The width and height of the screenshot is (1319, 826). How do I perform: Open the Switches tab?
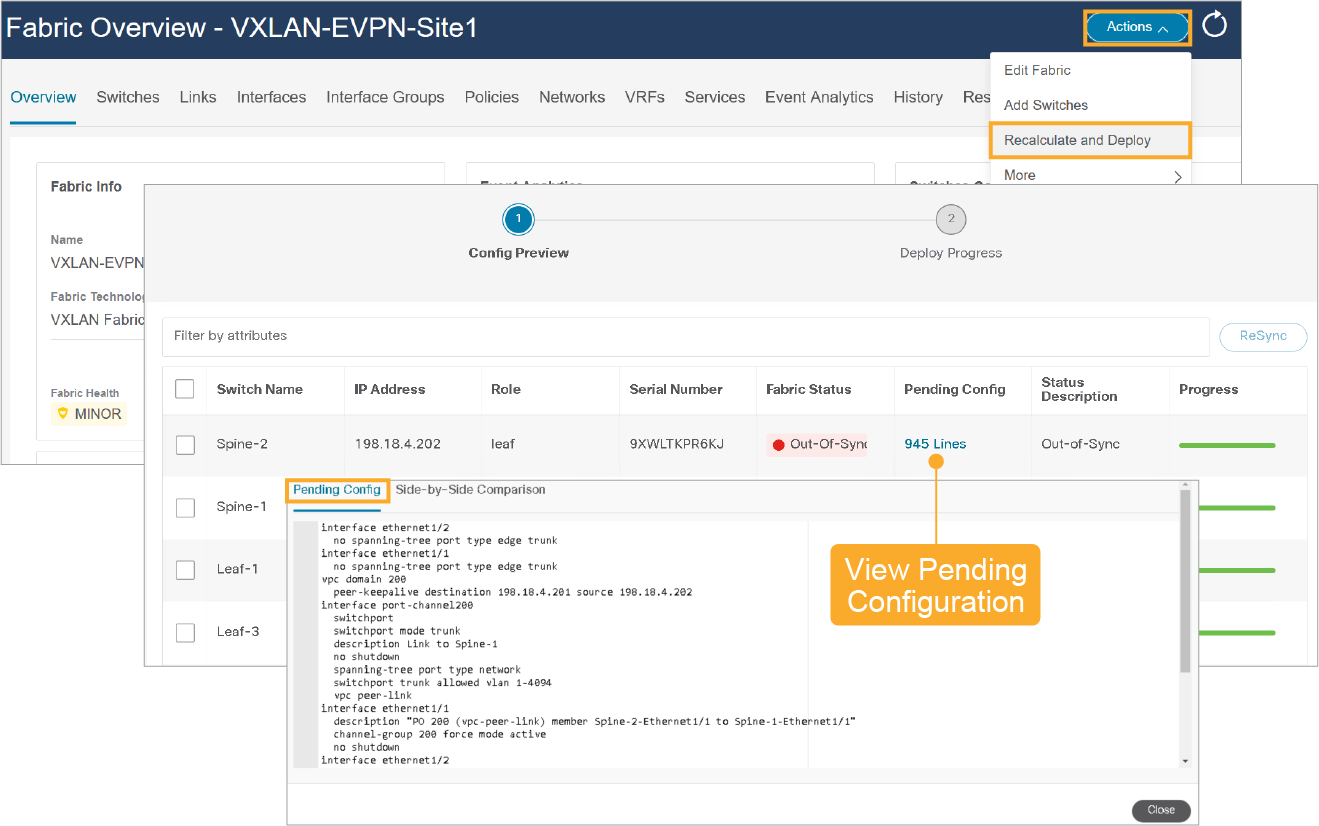tap(128, 97)
